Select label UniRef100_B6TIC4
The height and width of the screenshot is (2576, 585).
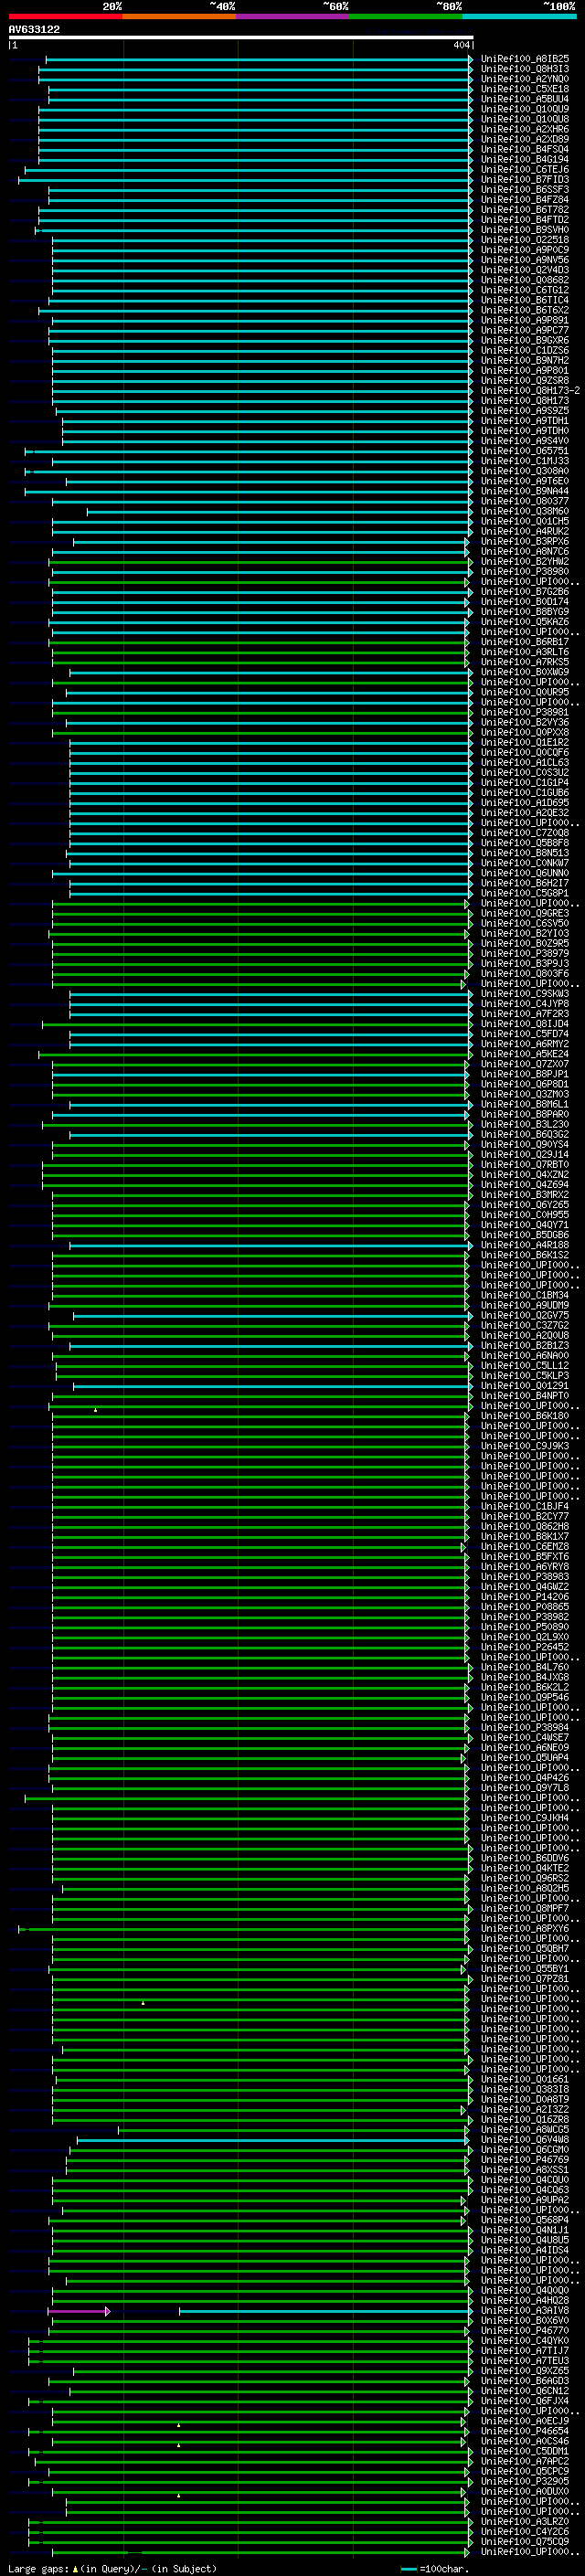(x=525, y=300)
